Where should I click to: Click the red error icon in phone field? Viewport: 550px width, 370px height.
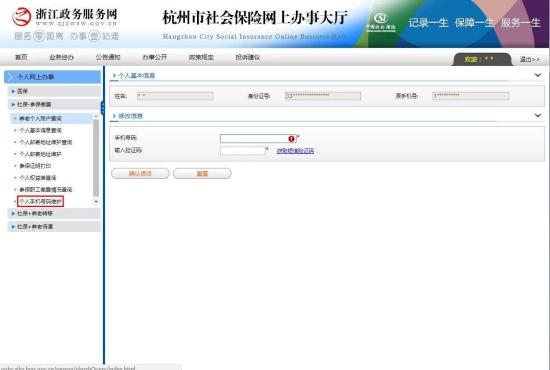click(291, 139)
